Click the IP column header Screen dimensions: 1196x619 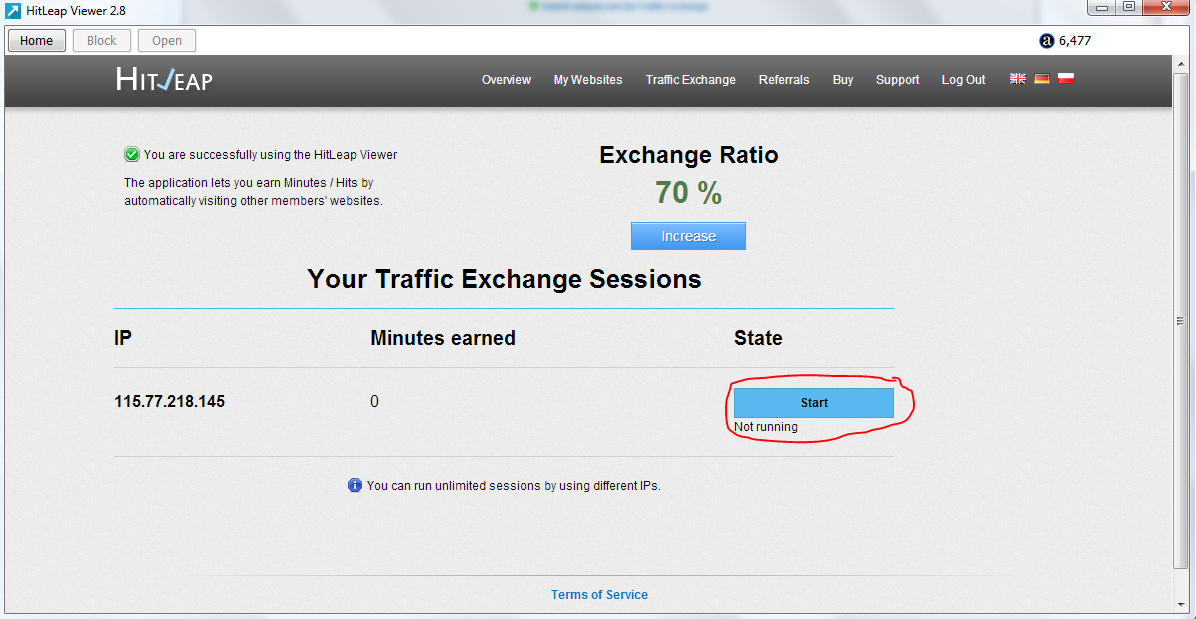124,338
